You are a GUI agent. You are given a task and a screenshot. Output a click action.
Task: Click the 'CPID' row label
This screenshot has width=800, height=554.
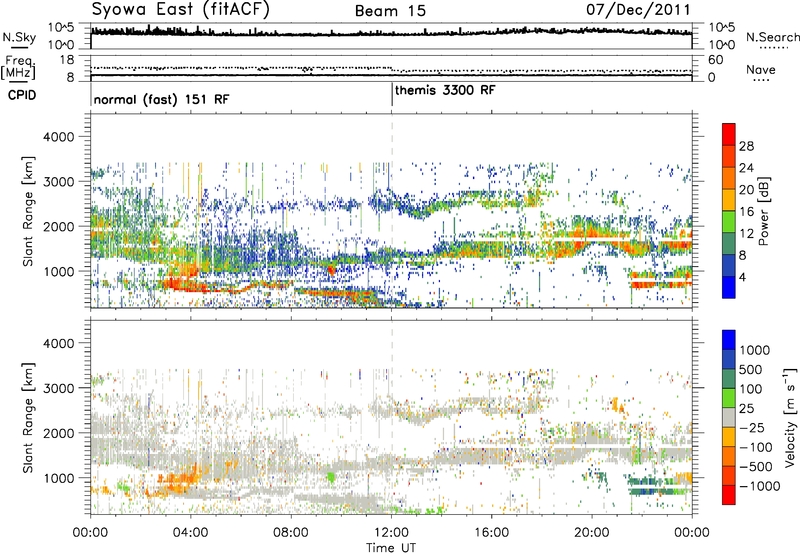(x=22, y=95)
